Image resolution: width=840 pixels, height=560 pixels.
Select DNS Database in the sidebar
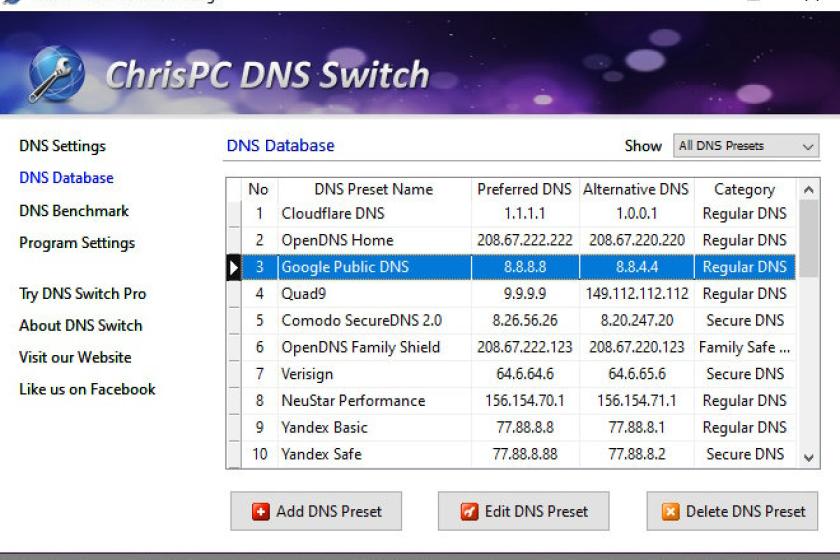pyautogui.click(x=66, y=178)
